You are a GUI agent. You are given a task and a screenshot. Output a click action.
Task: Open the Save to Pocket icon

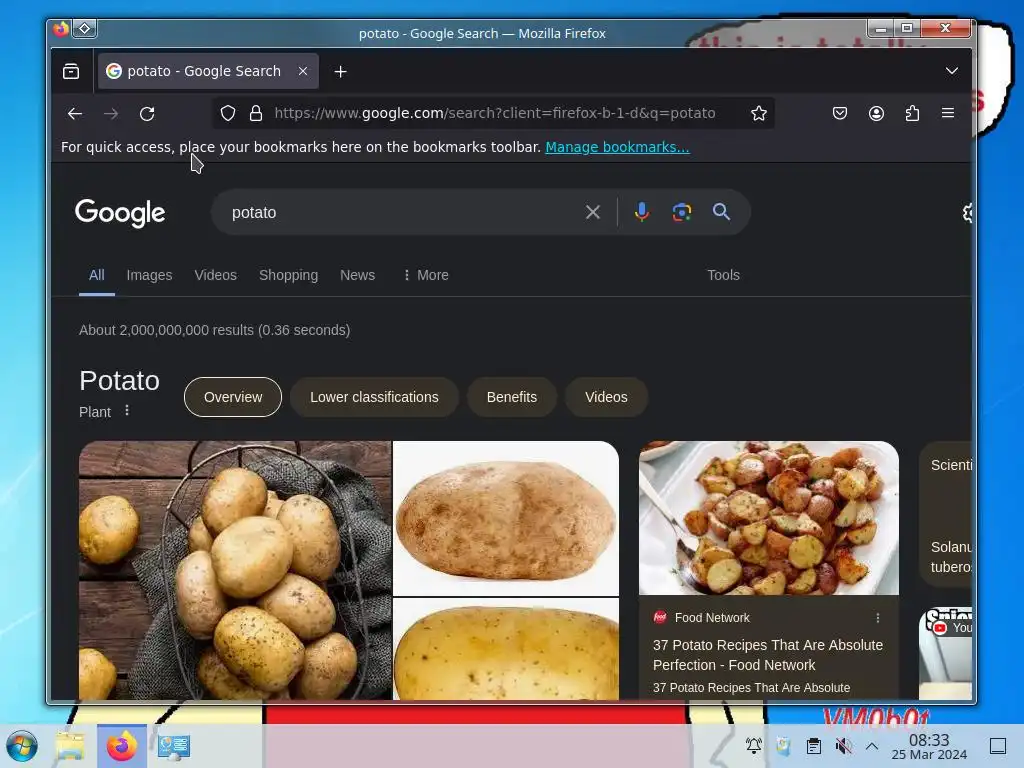[840, 114]
